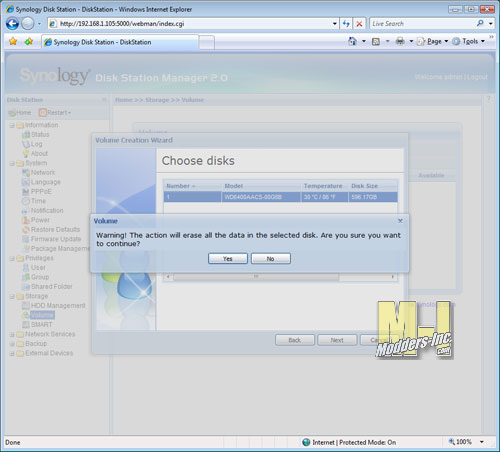Screen dimensions: 500x452
Task: Open Restore Defaults tree item
Action: pyautogui.click(x=51, y=230)
